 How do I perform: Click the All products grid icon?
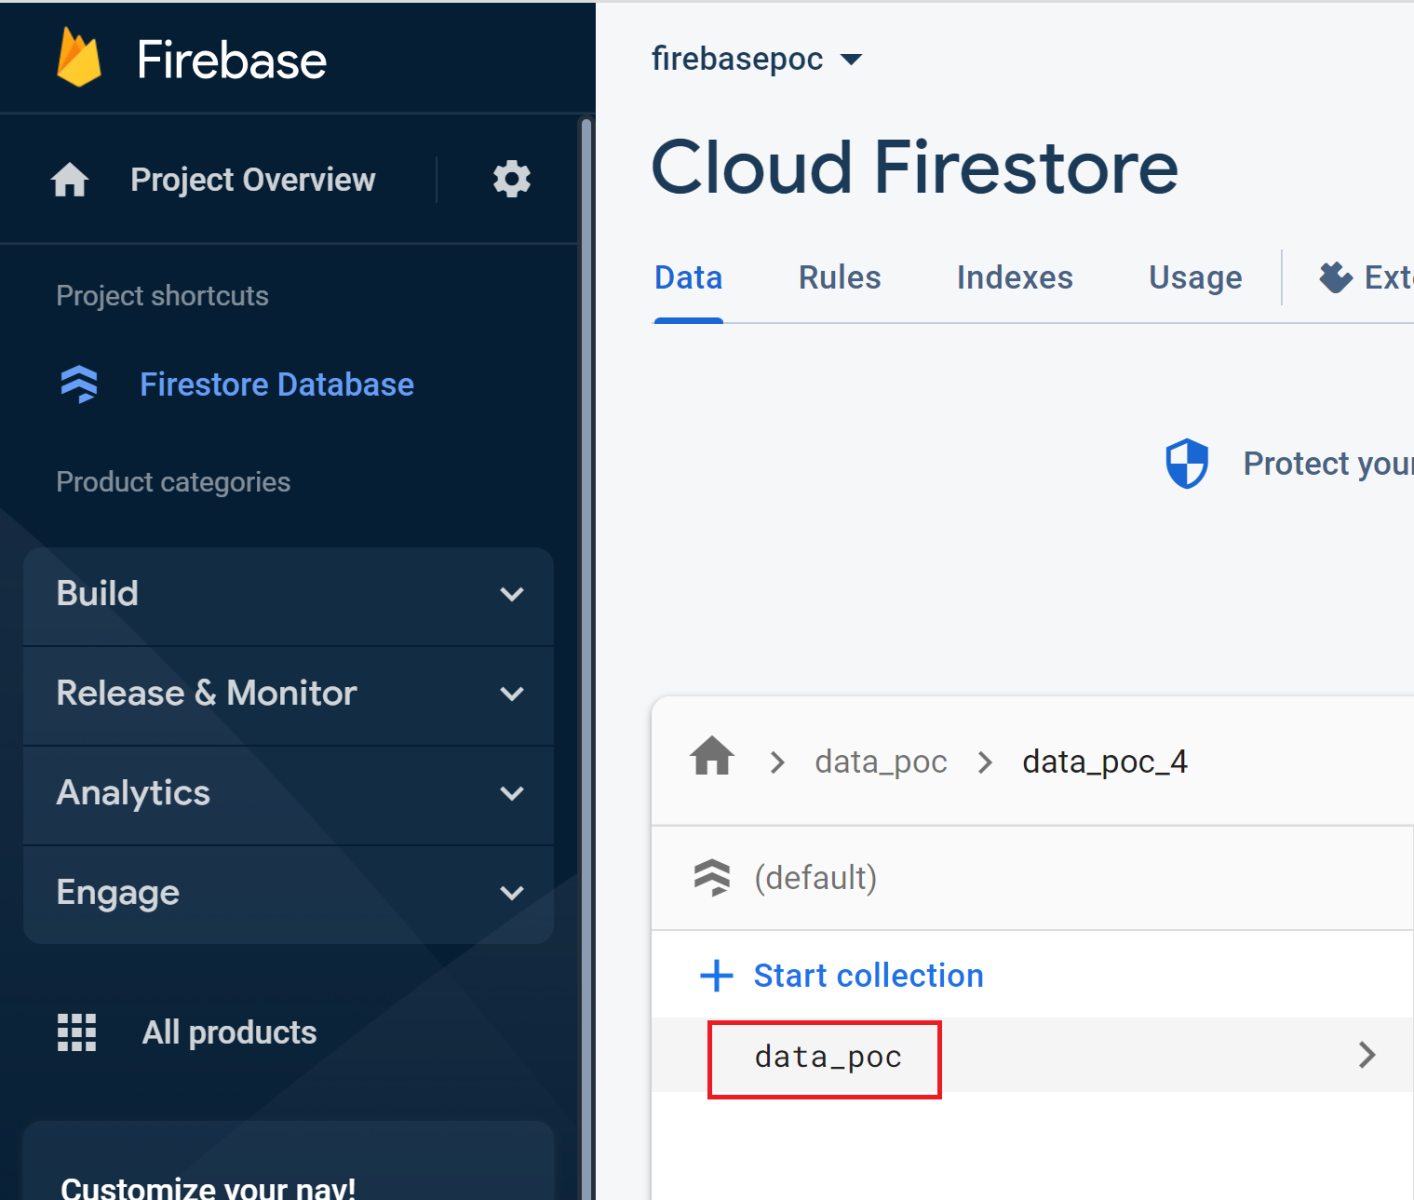(77, 1032)
